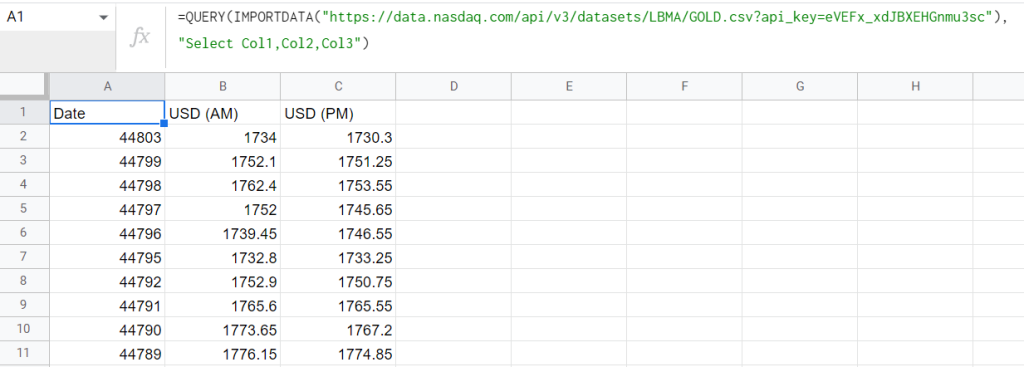Select column H header

(915, 86)
